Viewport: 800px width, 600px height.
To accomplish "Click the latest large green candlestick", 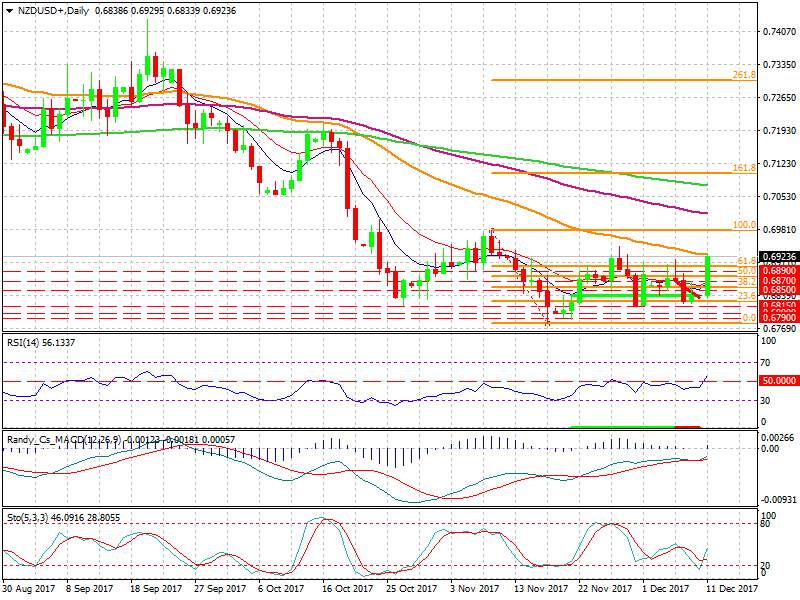I will pos(708,275).
